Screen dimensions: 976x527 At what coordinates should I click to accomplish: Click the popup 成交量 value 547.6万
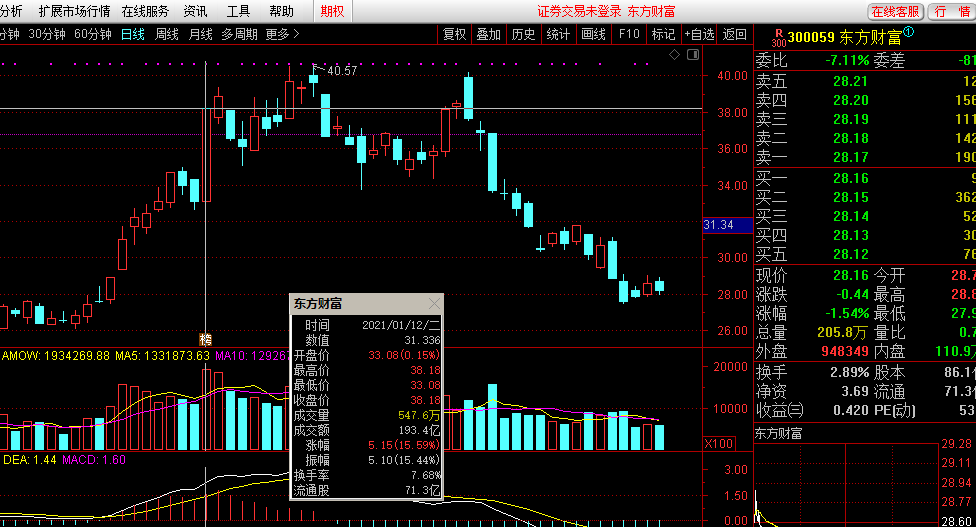pyautogui.click(x=419, y=415)
